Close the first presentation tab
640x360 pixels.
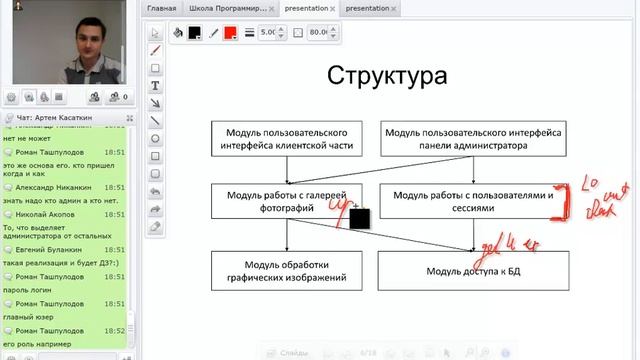pos(333,9)
